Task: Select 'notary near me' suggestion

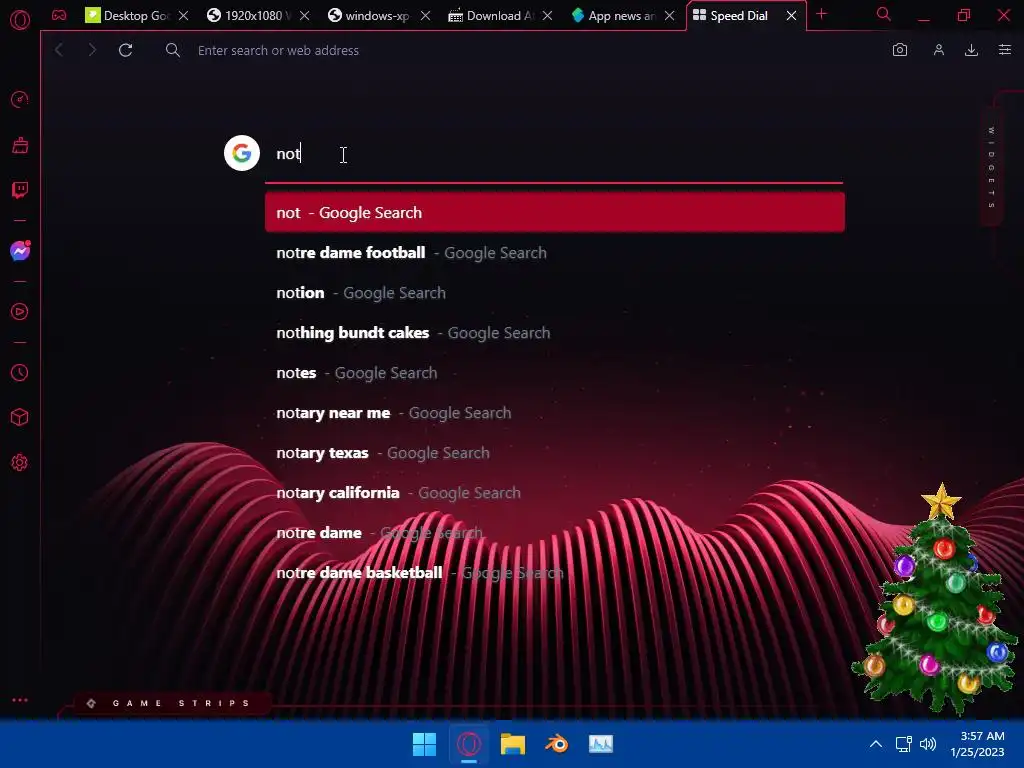Action: [x=554, y=413]
